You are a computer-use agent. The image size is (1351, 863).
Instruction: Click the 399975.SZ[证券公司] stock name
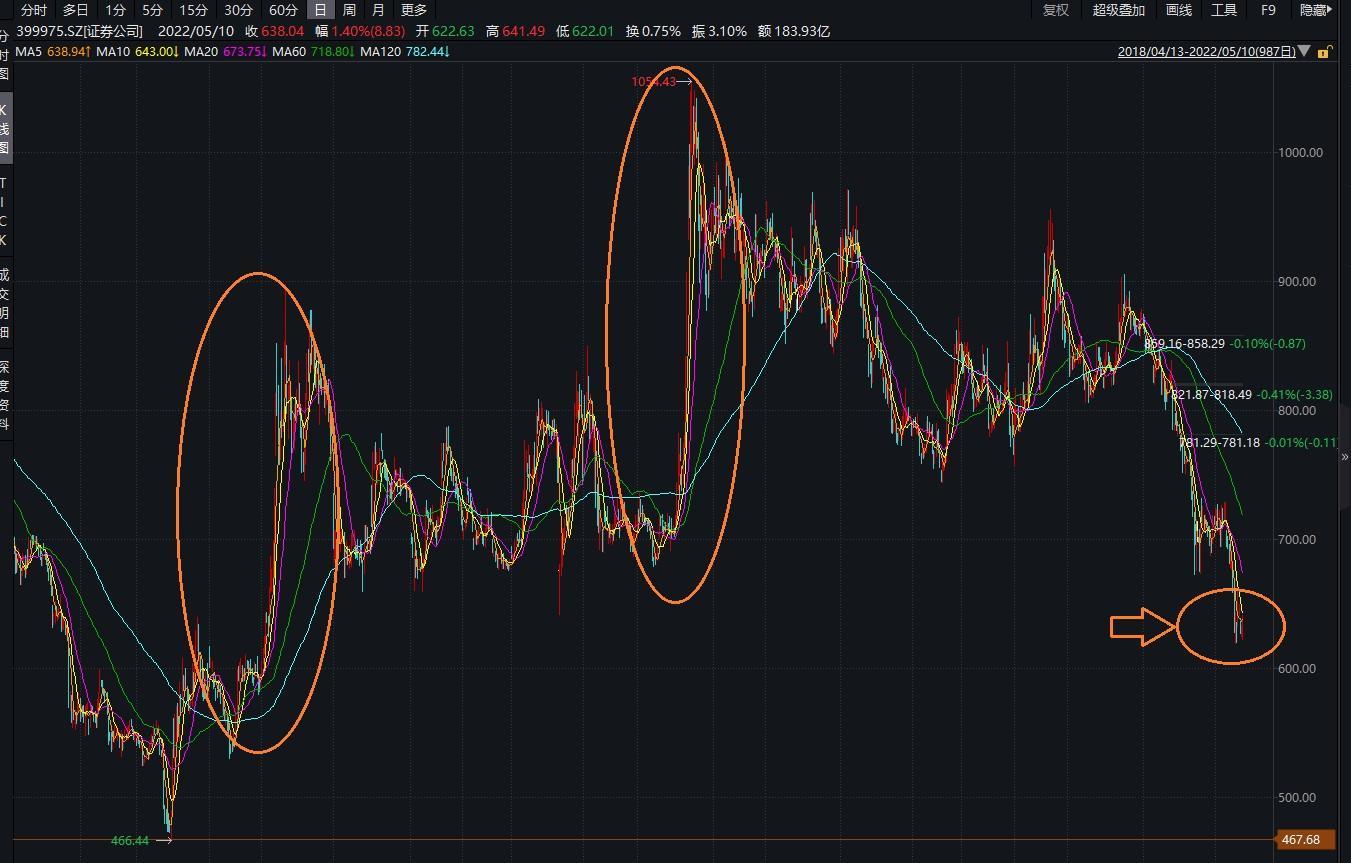(80, 31)
